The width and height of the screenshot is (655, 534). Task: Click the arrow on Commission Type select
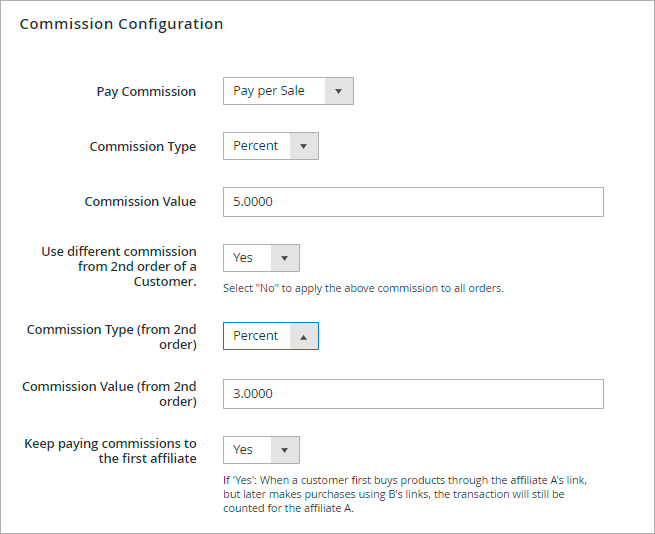tap(303, 146)
